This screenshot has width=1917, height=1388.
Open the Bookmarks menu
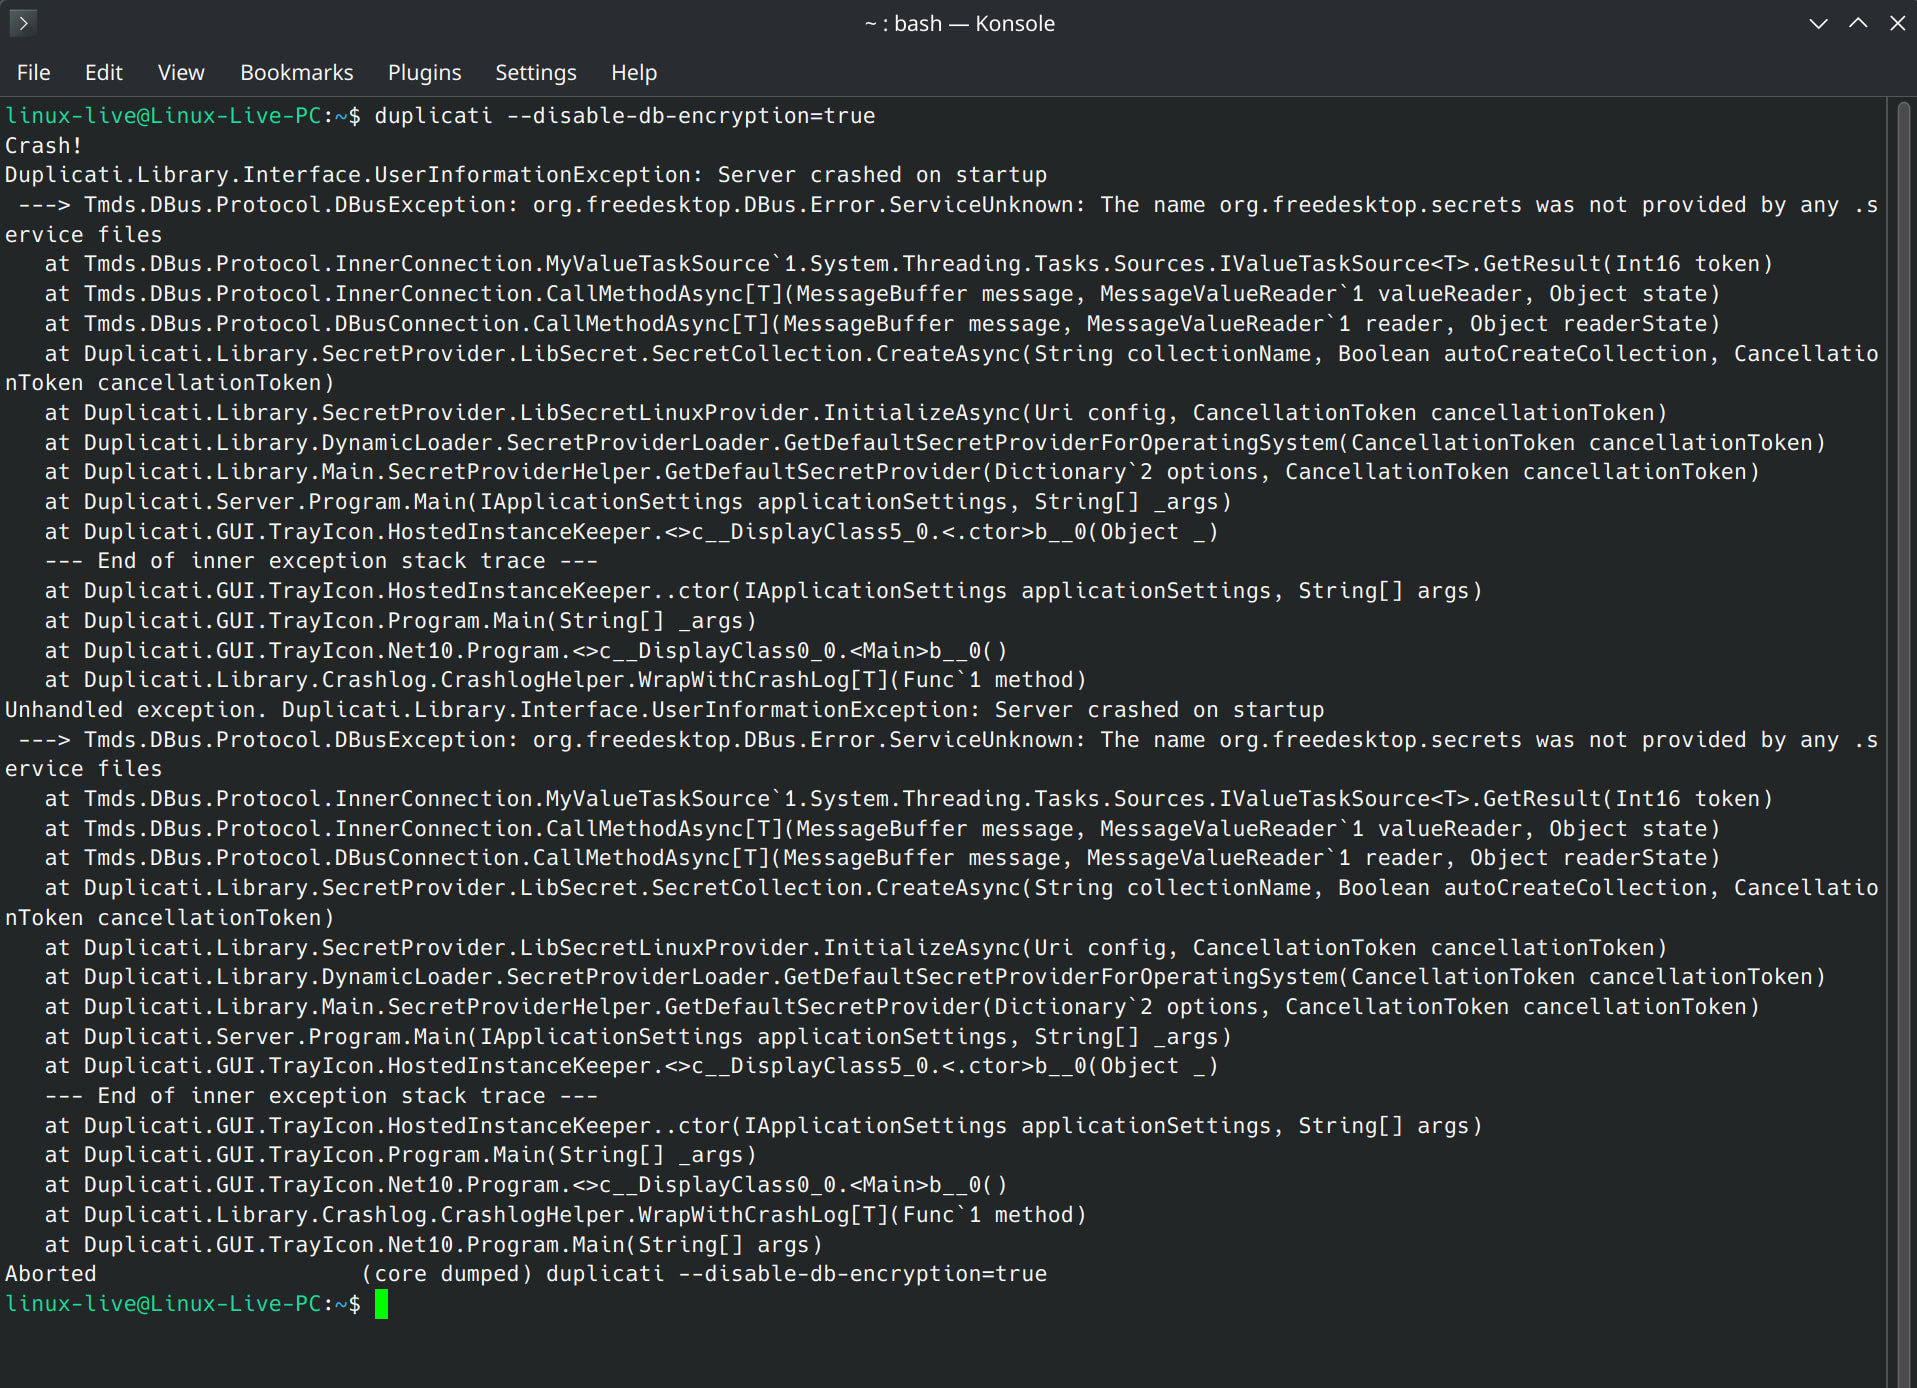point(297,73)
